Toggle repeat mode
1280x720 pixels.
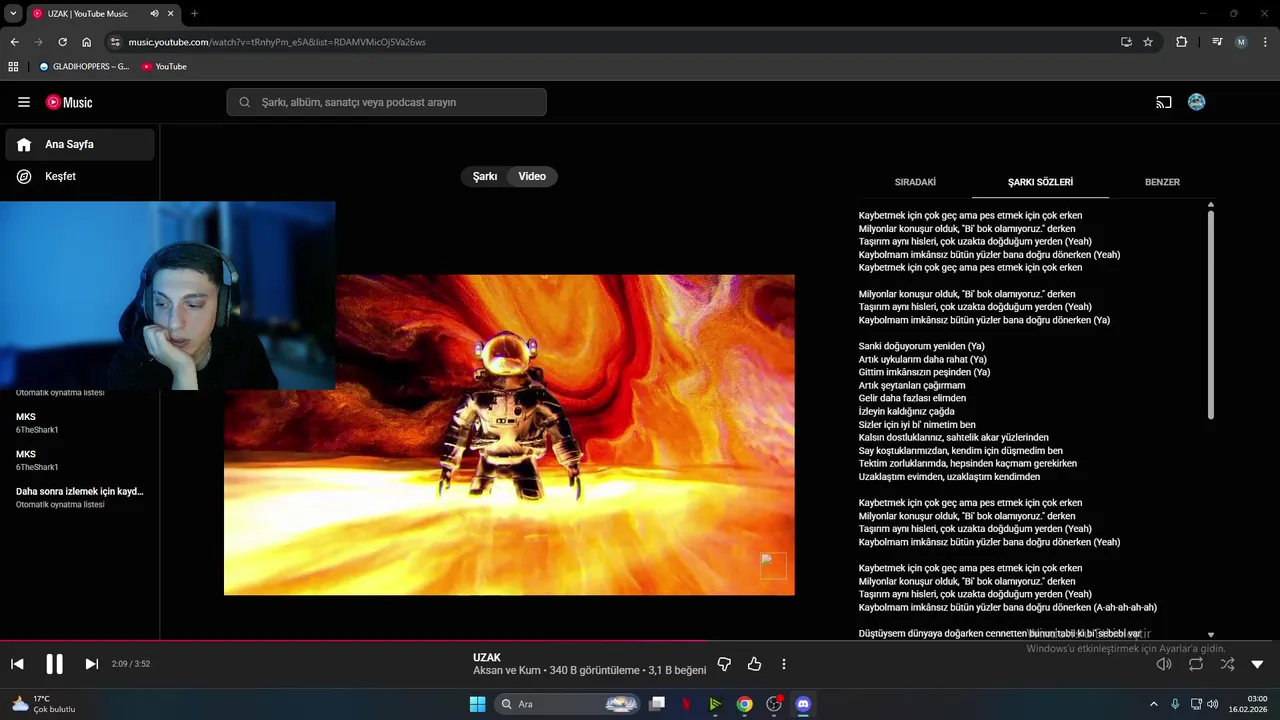[x=1196, y=664]
